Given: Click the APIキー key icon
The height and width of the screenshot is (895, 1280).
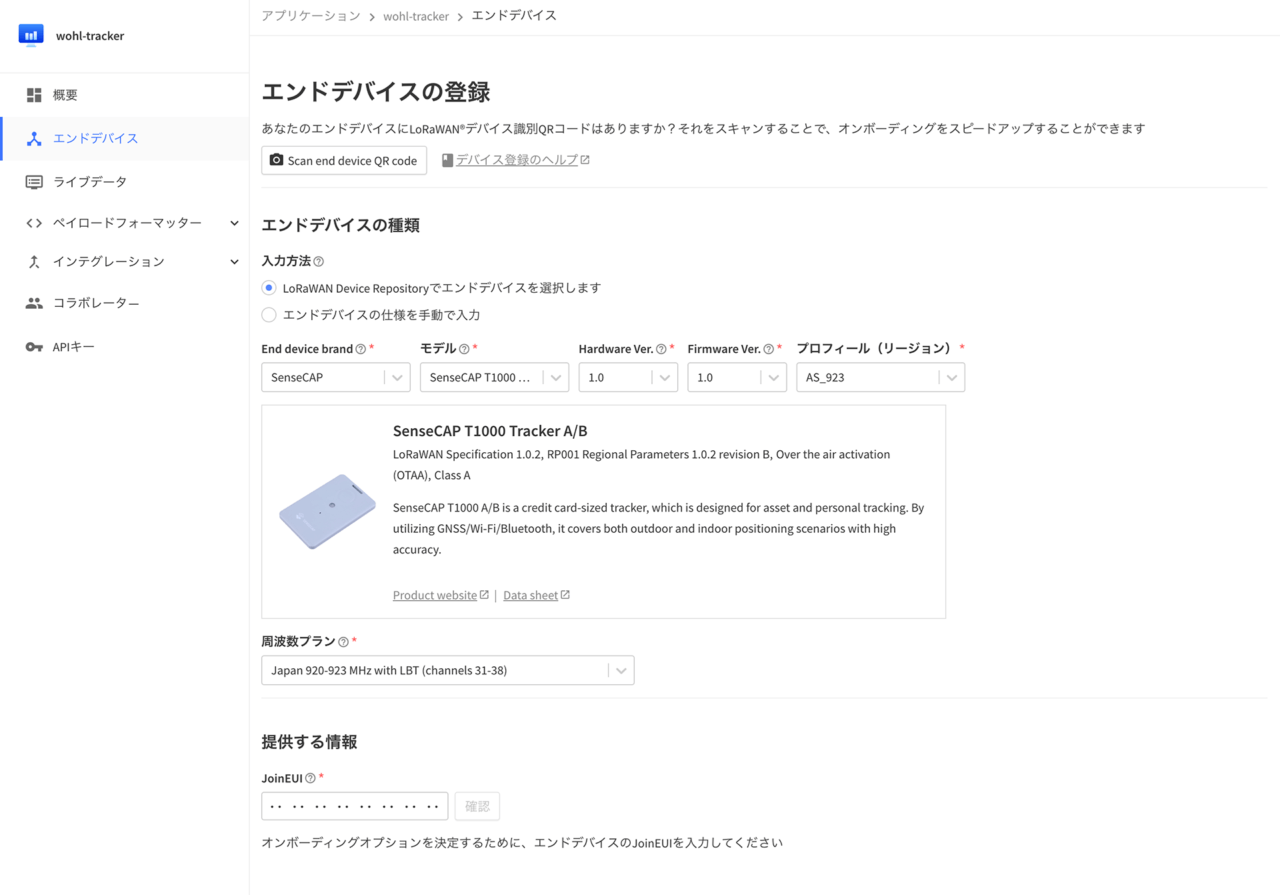Looking at the screenshot, I should pos(34,347).
